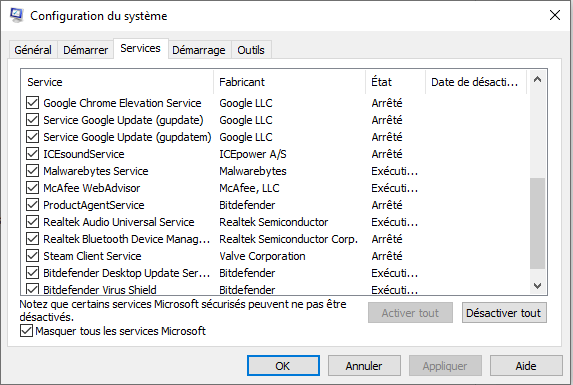Open the Démarrer tab
The height and width of the screenshot is (385, 573).
point(86,50)
